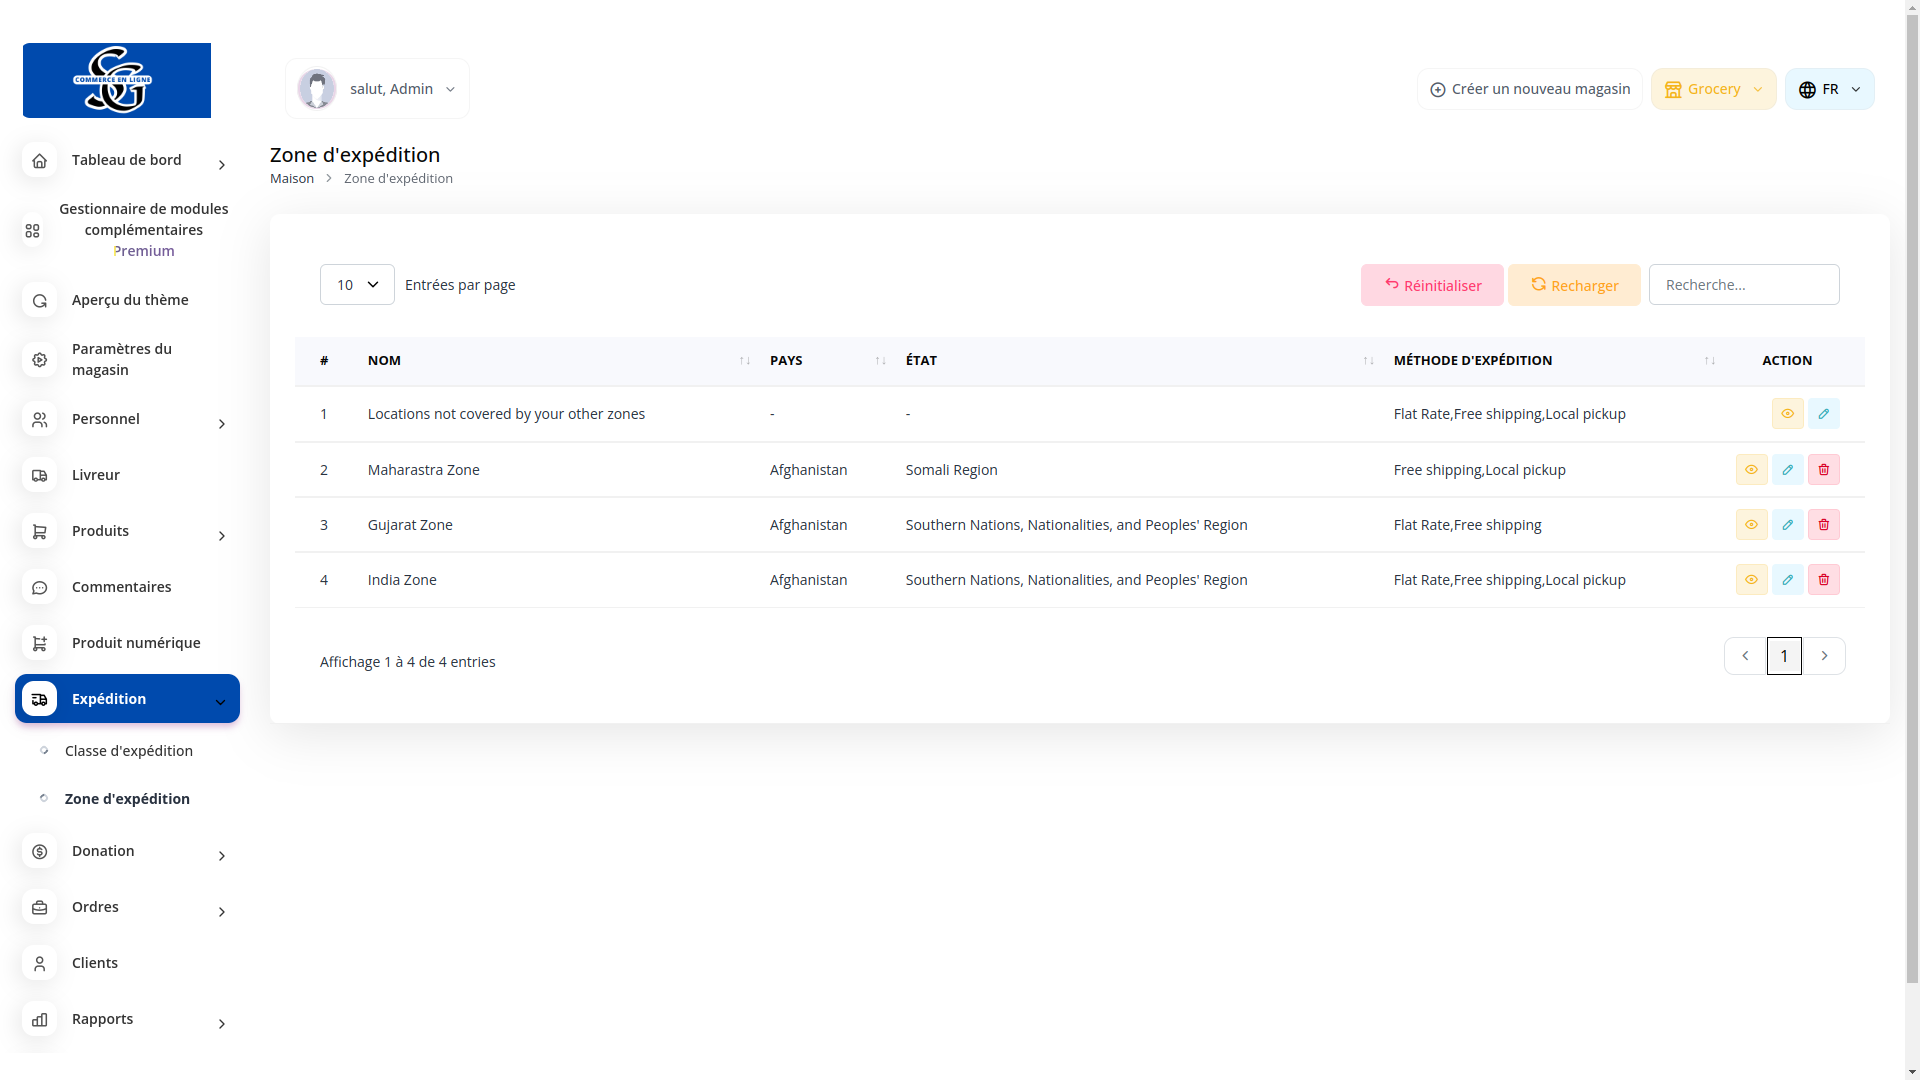
Task: Edit Locations not covered zone
Action: pyautogui.click(x=1823, y=414)
